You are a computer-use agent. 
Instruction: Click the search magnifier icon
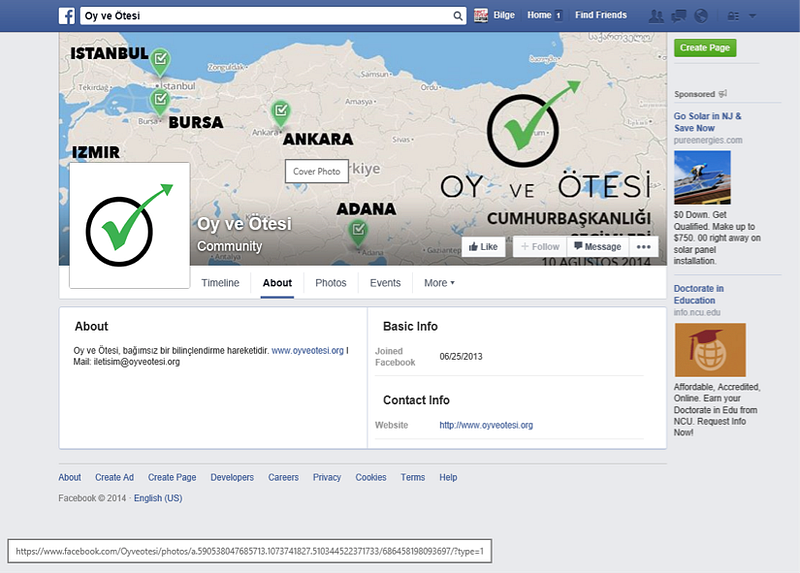pyautogui.click(x=458, y=16)
